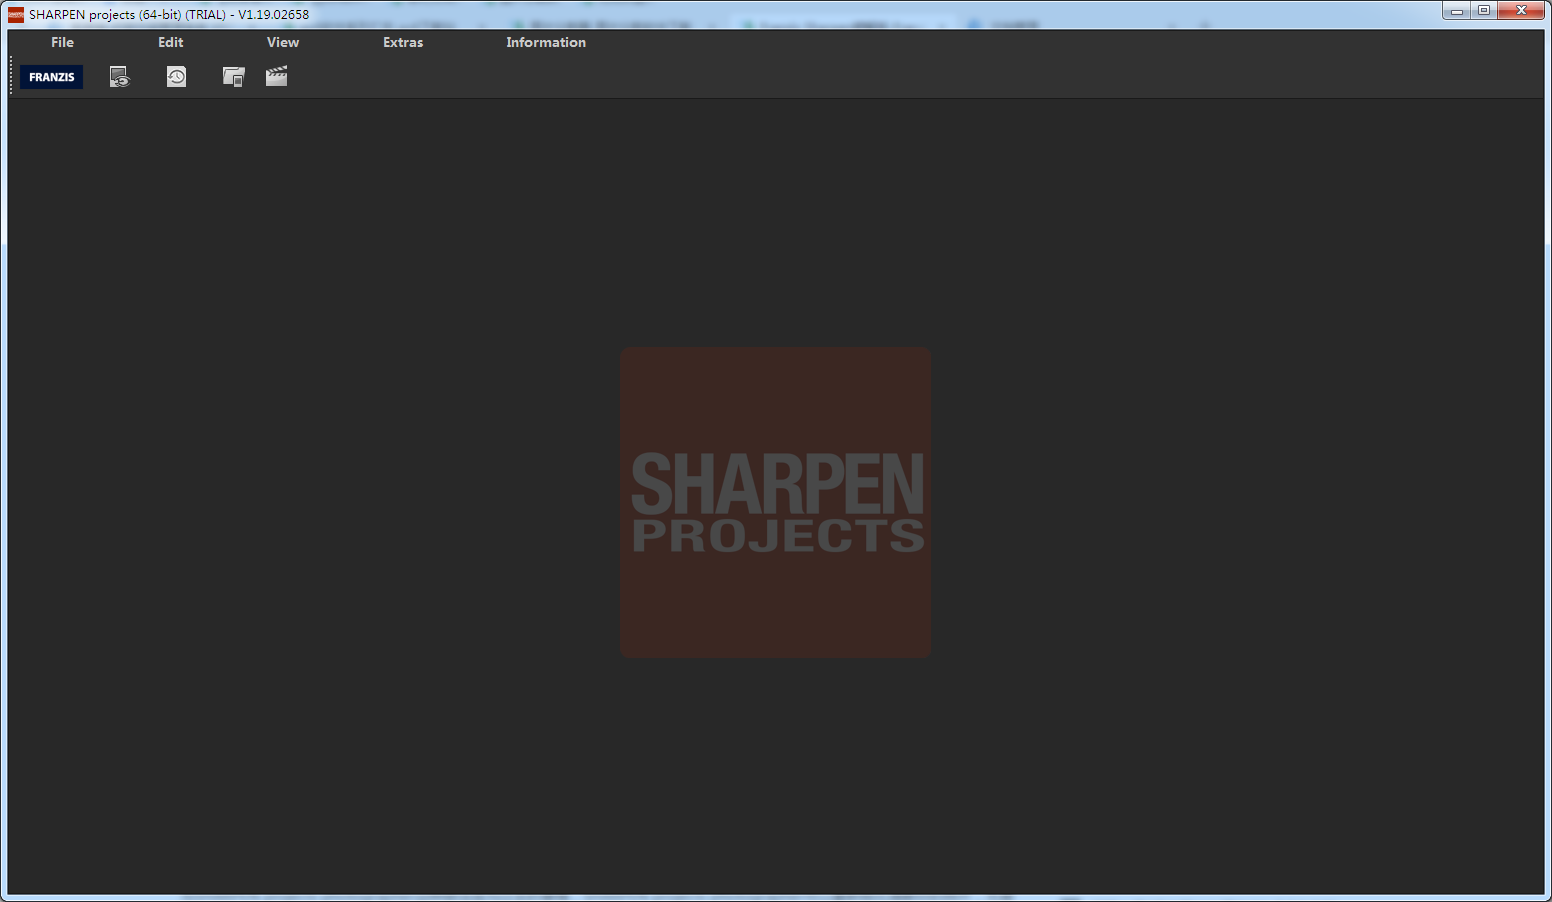The height and width of the screenshot is (902, 1552).
Task: Click the FRANZIS logo button
Action: [52, 77]
